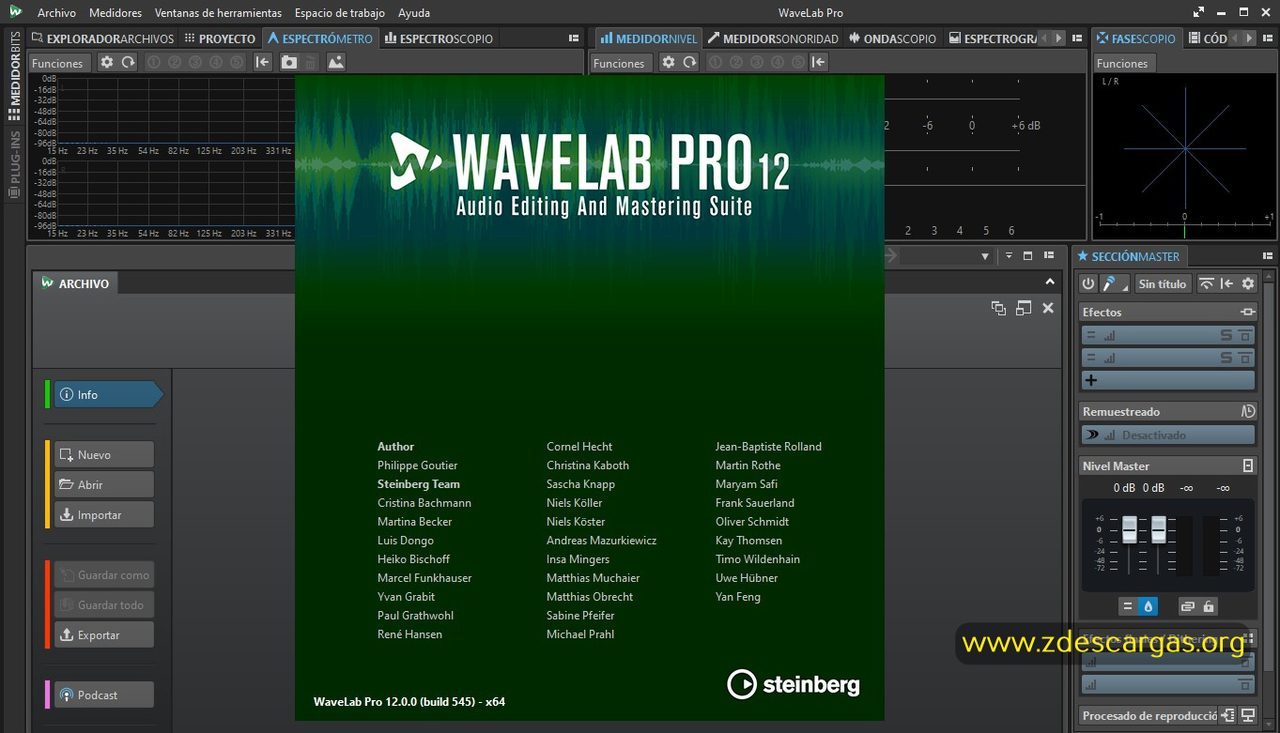Screen dimensions: 1280x733
Task: Click the camera snapshot icon in Espectrómetro
Action: click(289, 62)
